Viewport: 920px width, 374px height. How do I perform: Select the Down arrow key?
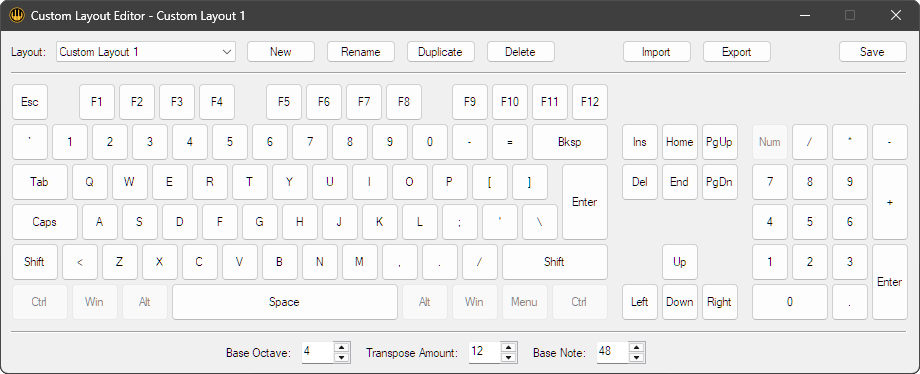point(679,302)
